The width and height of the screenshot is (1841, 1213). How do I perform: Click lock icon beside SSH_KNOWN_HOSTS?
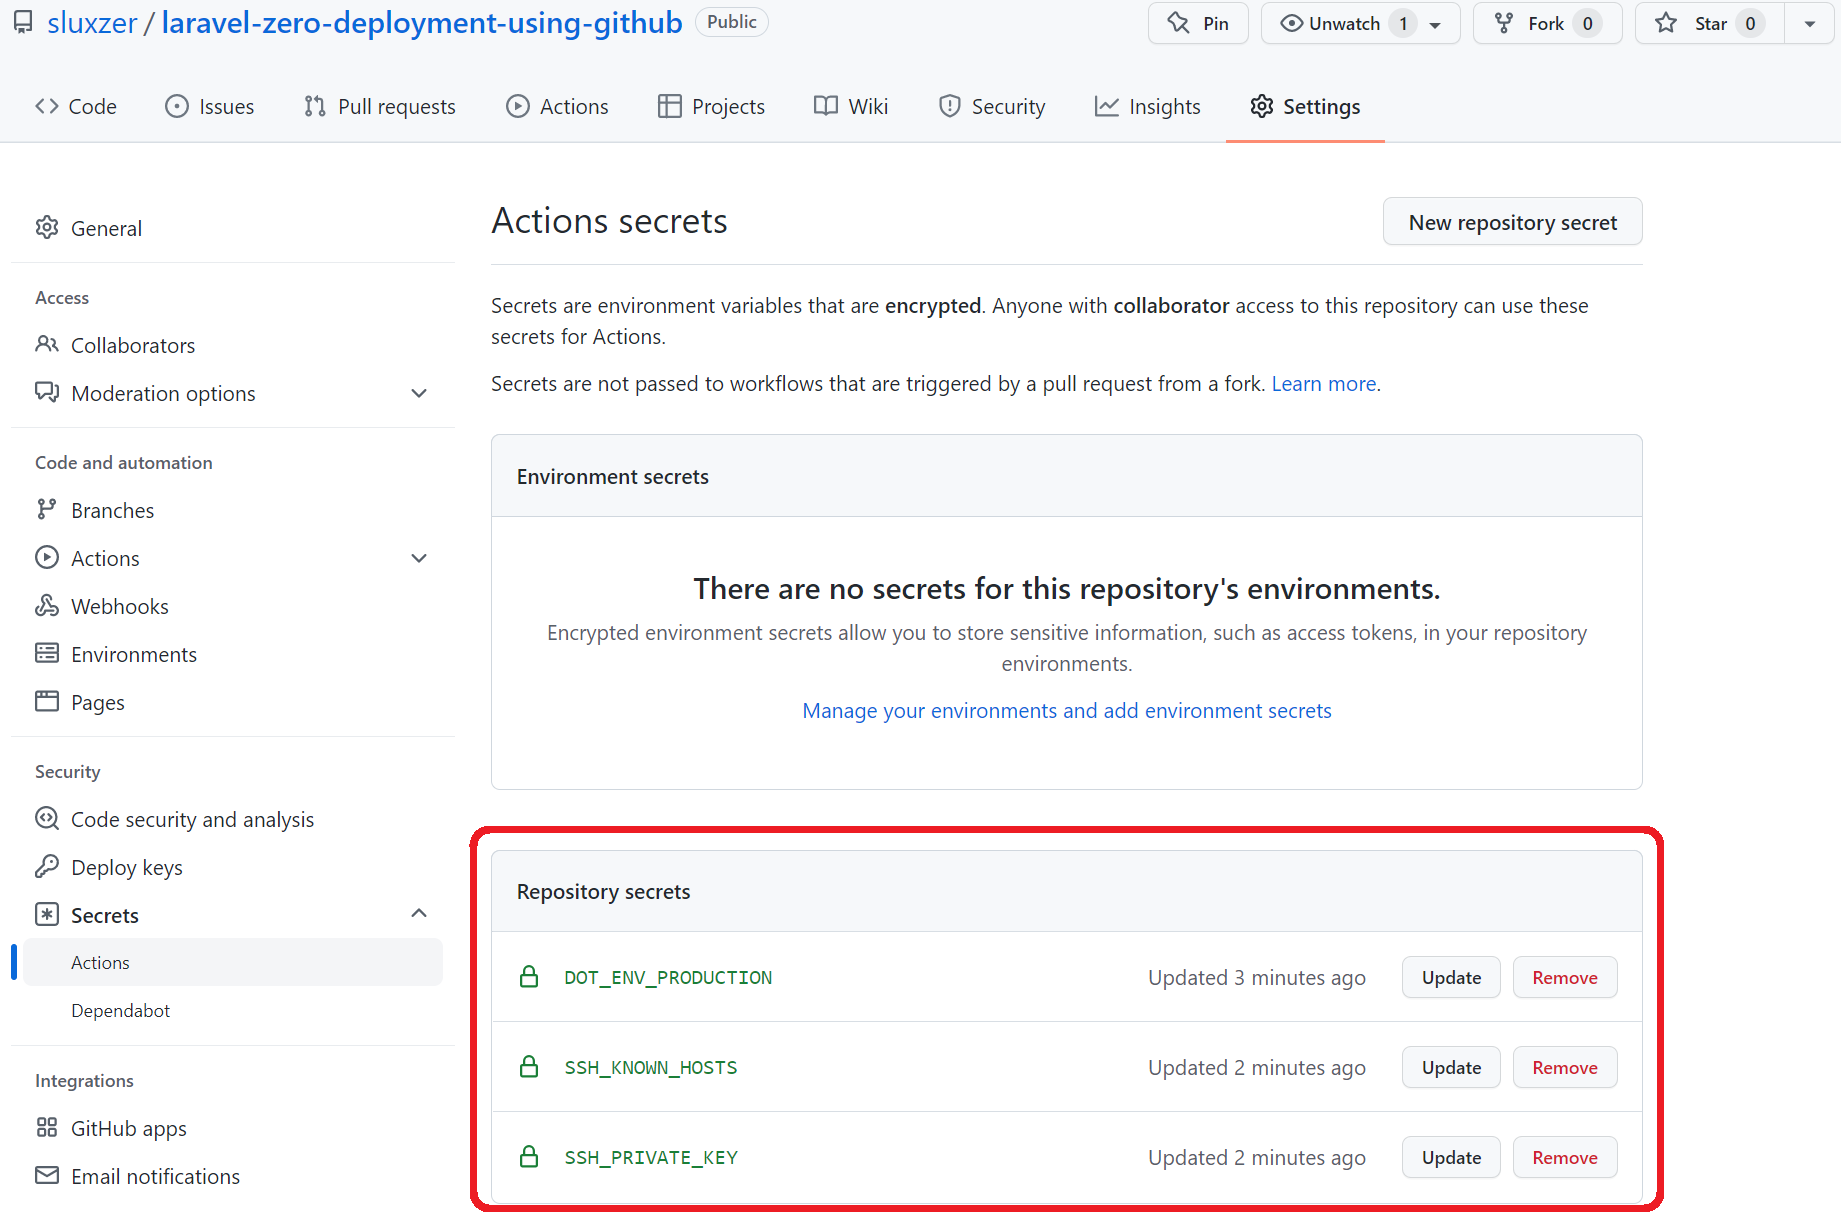pos(529,1067)
